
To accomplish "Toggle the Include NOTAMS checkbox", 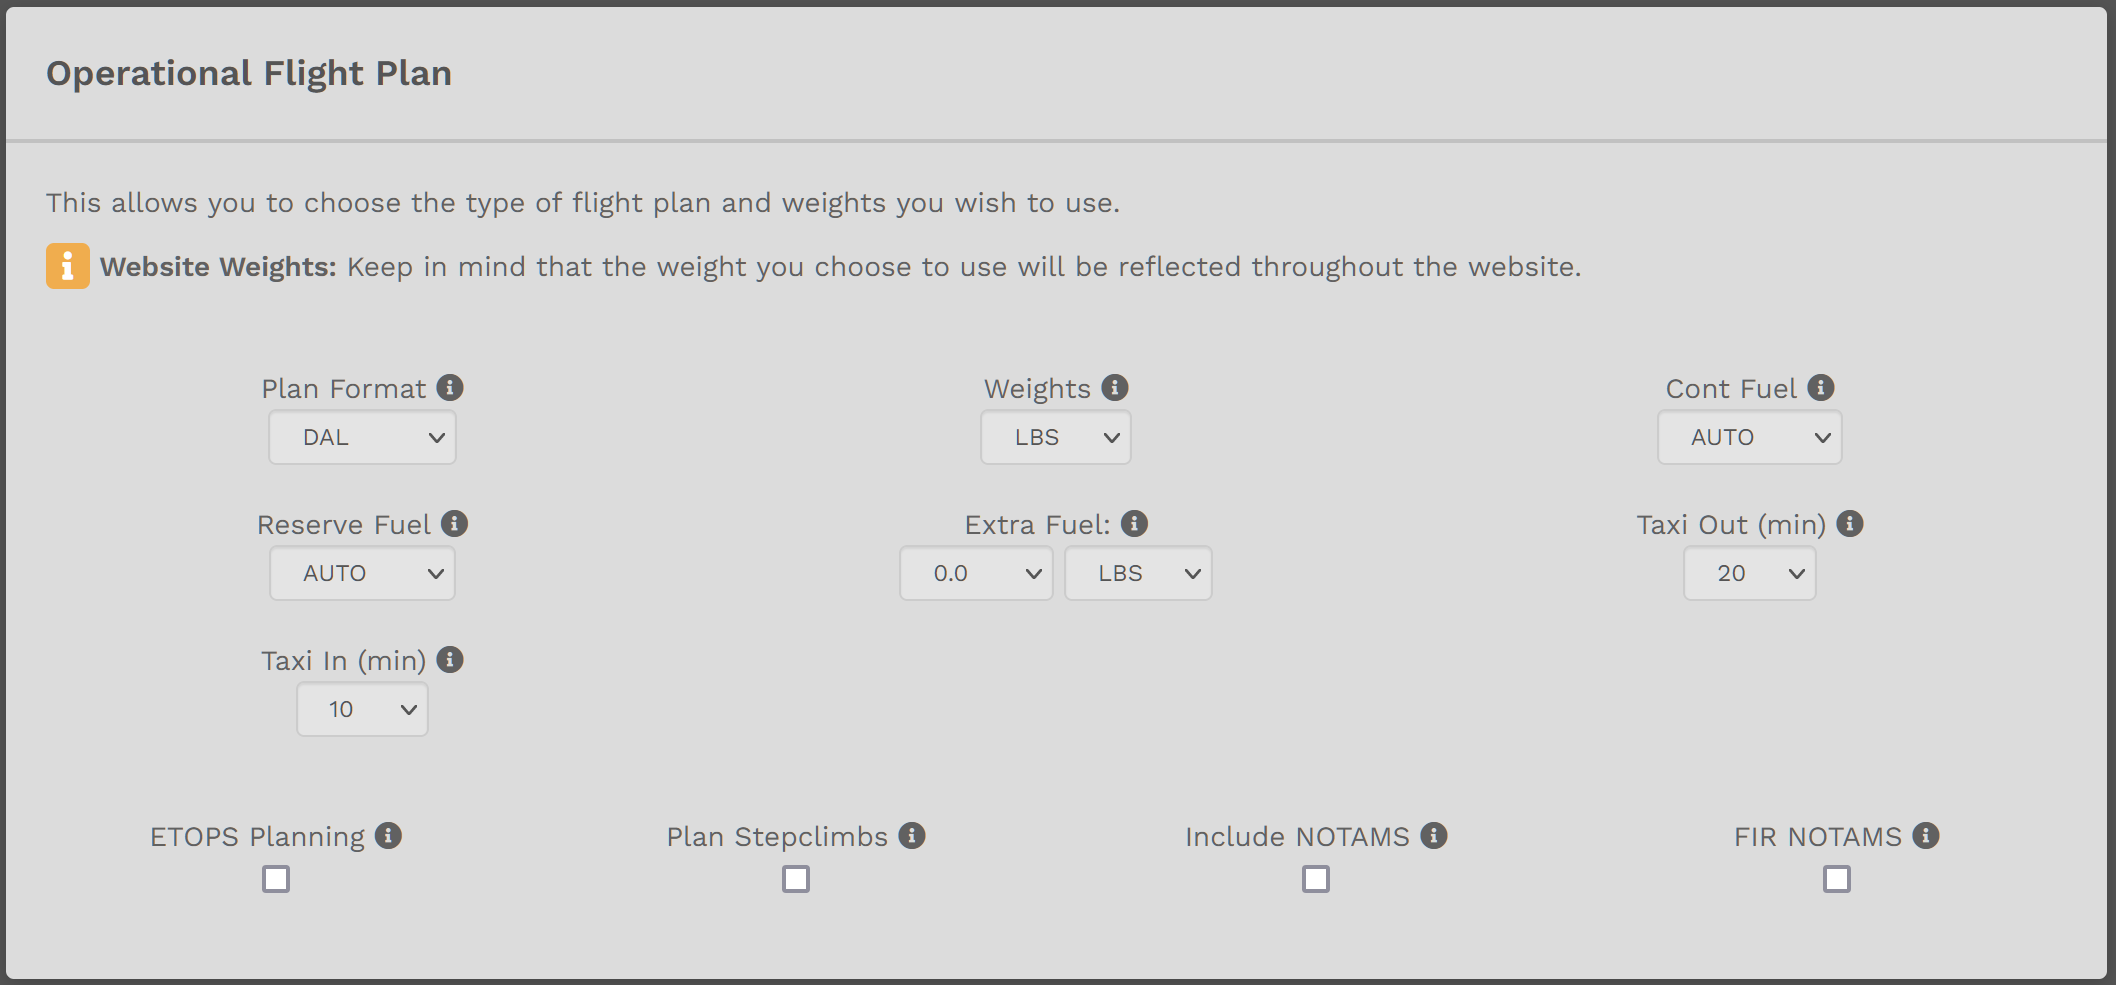I will [x=1316, y=879].
